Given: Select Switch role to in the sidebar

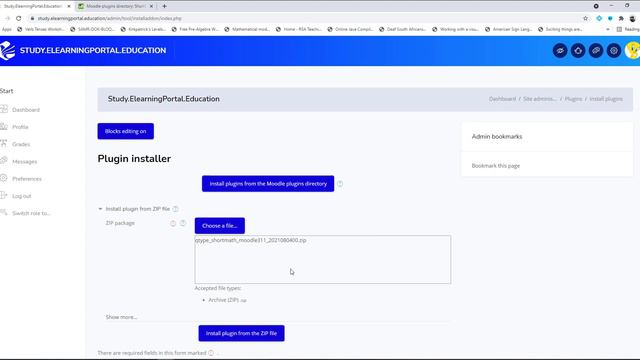Looking at the screenshot, I should coord(31,213).
